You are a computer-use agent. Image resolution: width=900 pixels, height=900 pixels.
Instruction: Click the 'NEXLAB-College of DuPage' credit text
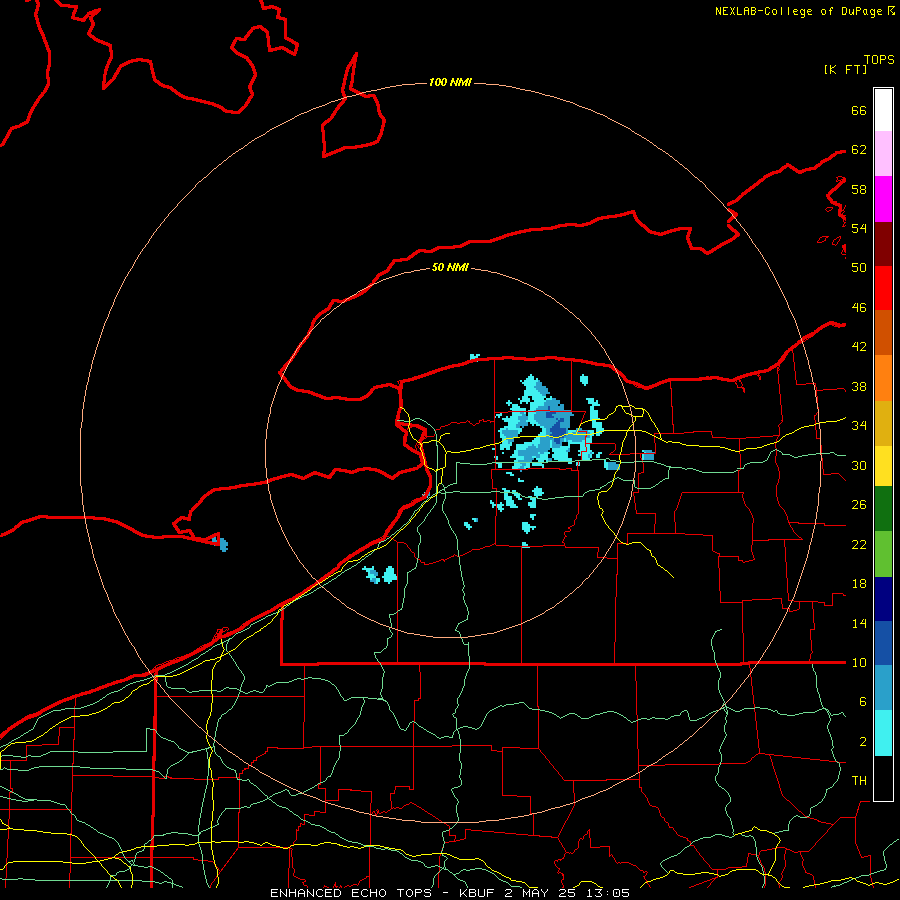tap(798, 11)
